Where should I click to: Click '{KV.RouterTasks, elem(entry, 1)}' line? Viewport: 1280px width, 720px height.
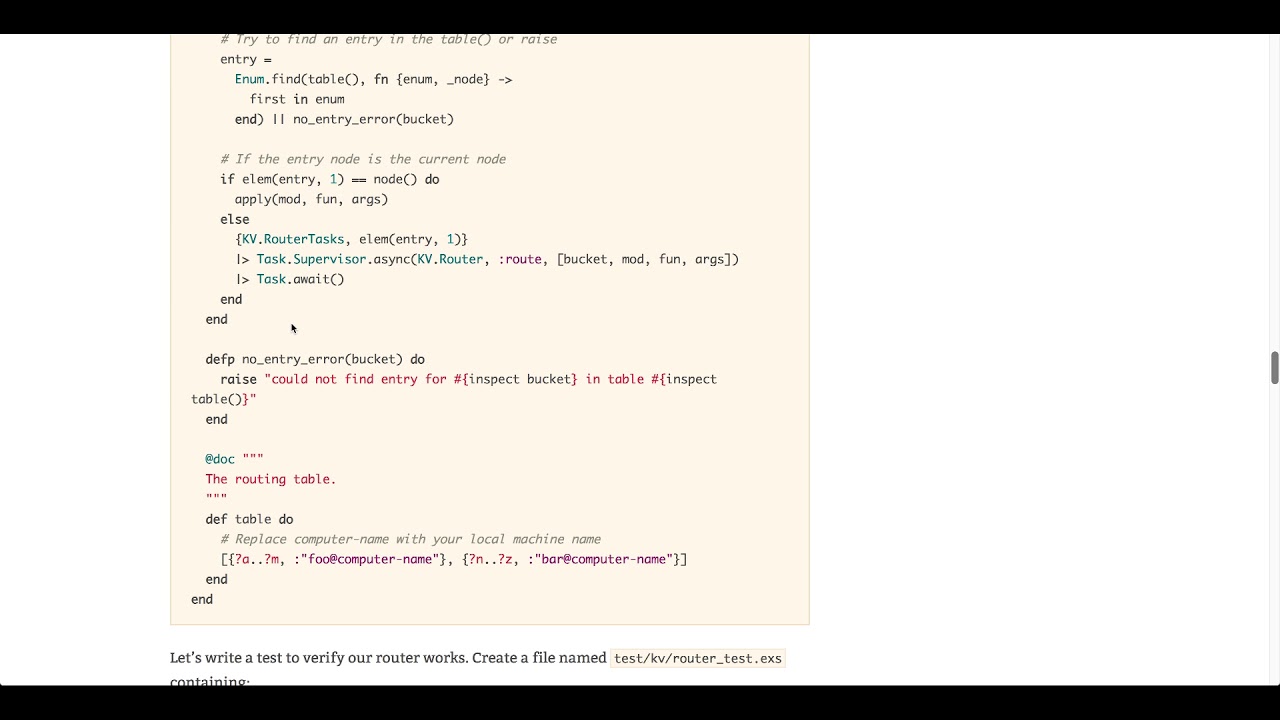[352, 239]
